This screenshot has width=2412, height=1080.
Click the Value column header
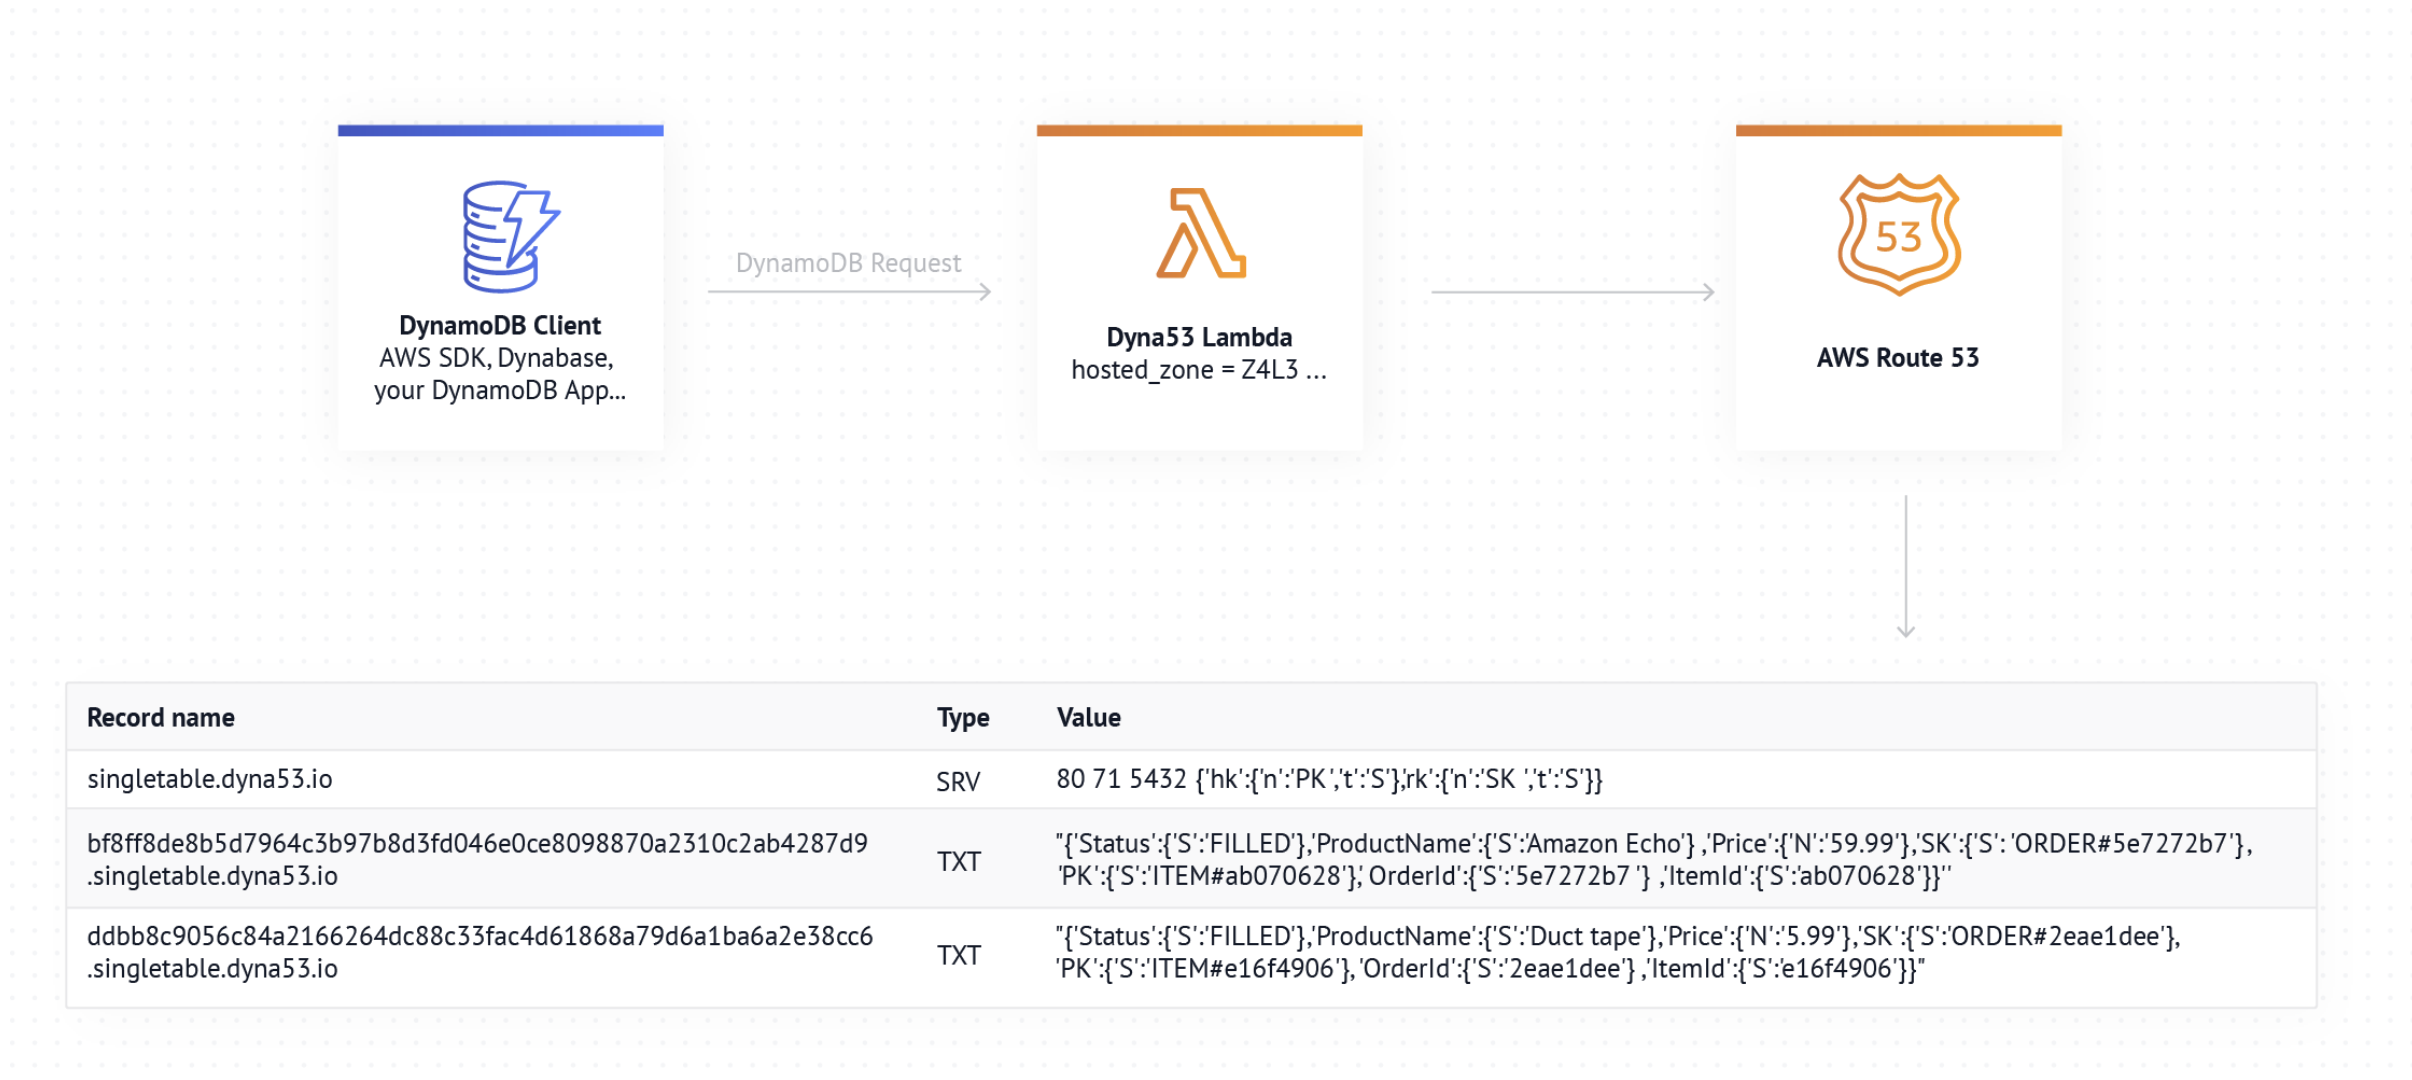[1088, 717]
